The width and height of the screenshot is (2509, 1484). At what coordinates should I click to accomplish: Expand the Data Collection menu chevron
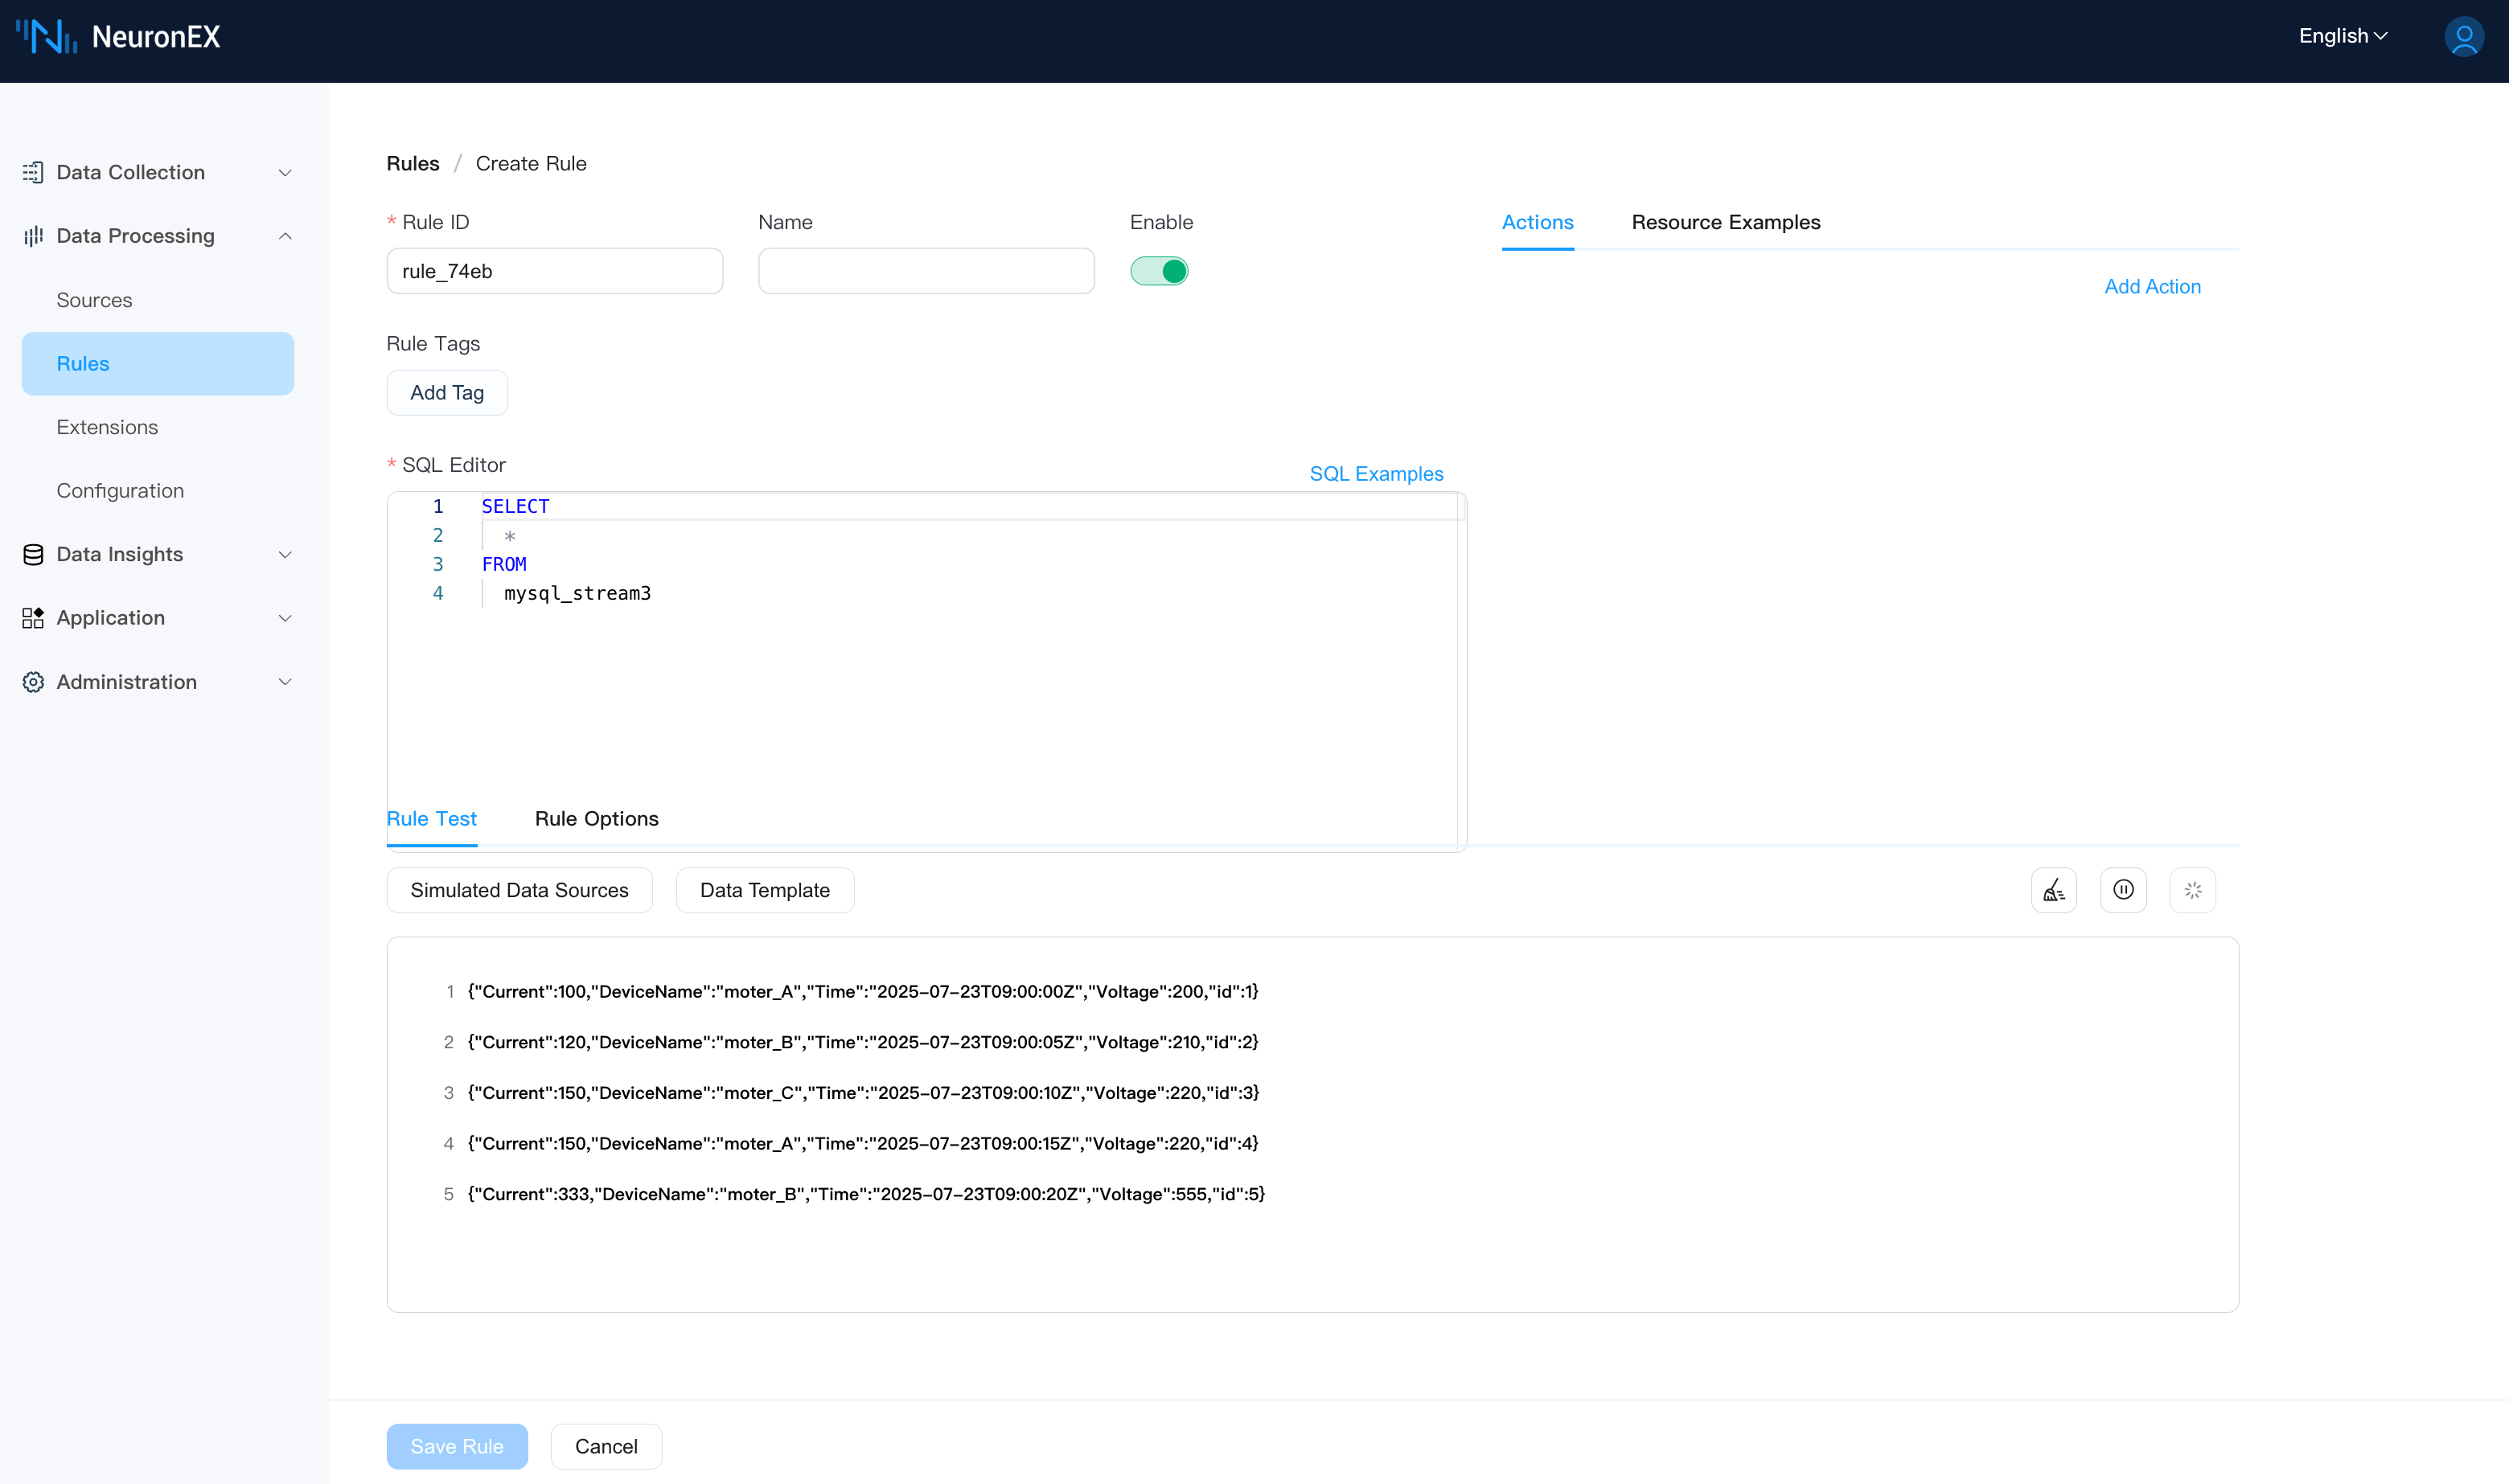(x=285, y=172)
